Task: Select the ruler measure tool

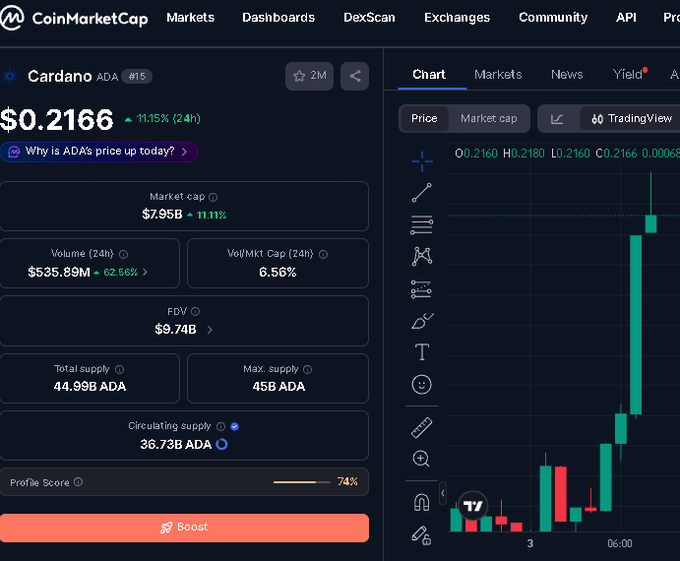Action: 422,427
